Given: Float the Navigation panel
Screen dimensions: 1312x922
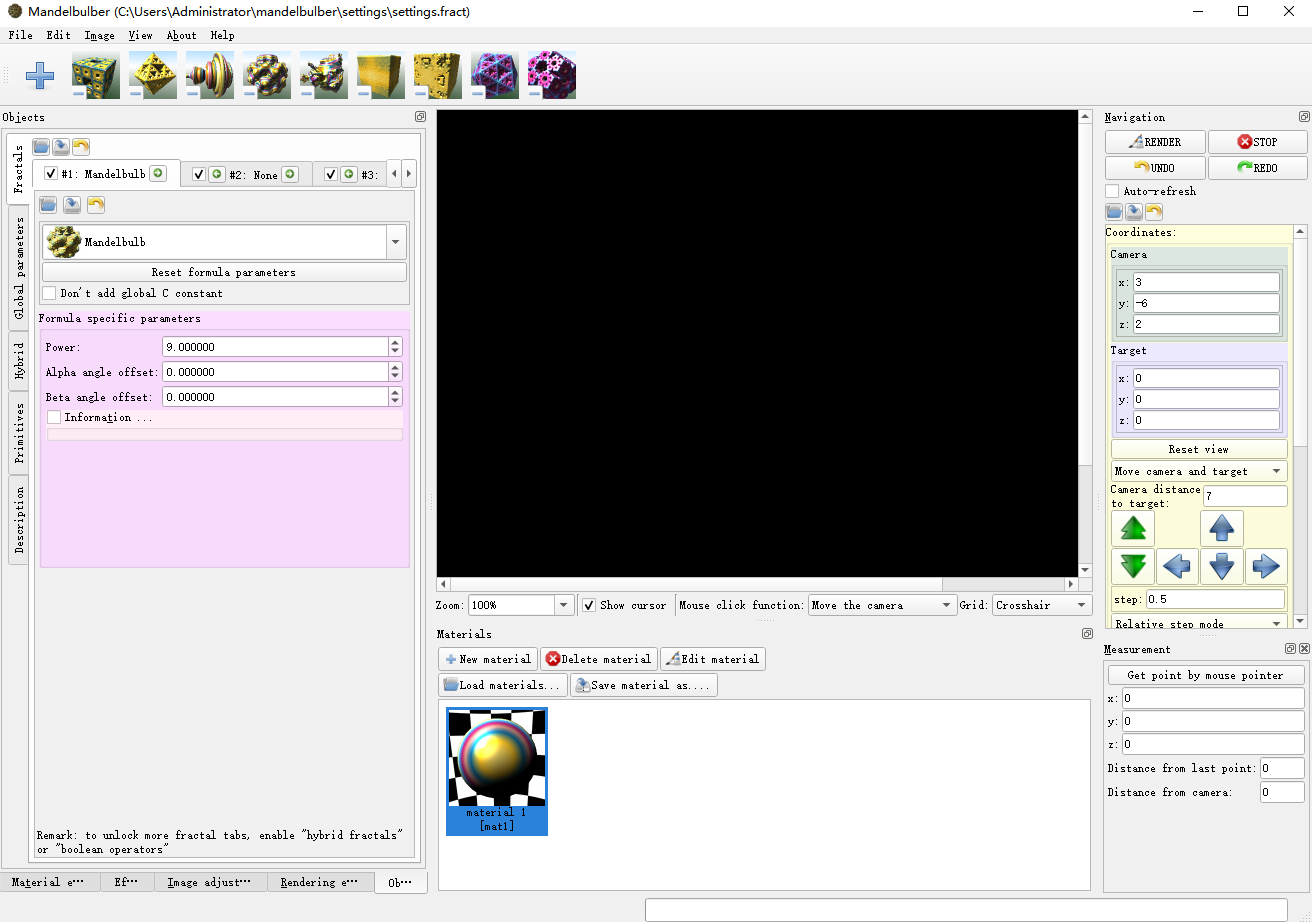Looking at the screenshot, I should (1304, 117).
